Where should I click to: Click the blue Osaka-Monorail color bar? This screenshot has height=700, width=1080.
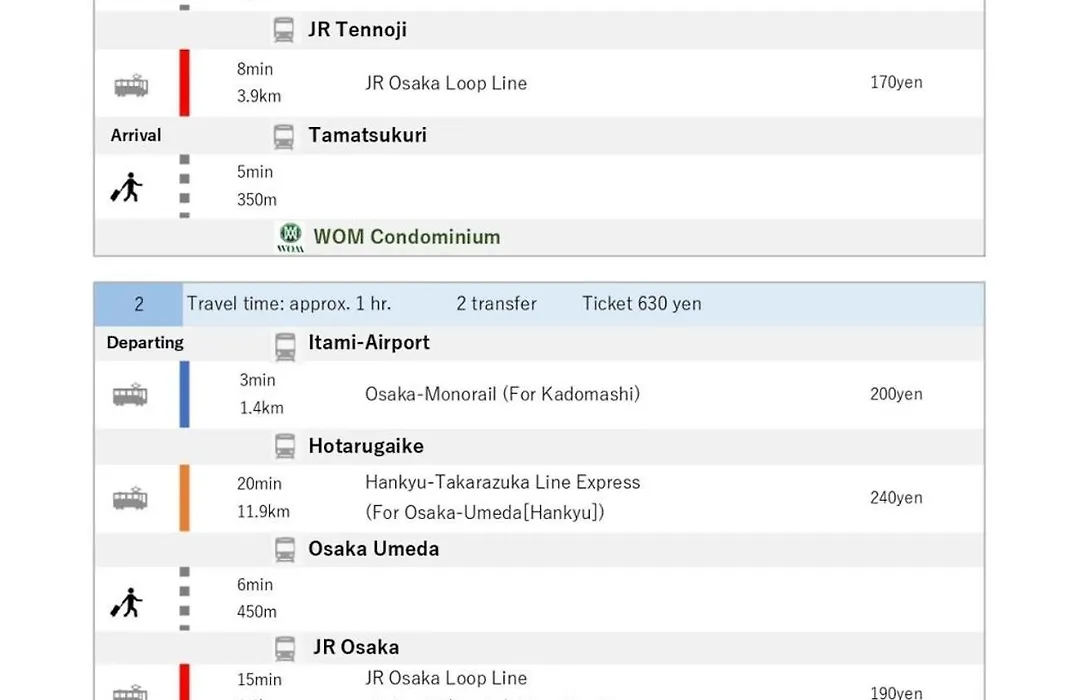[185, 394]
